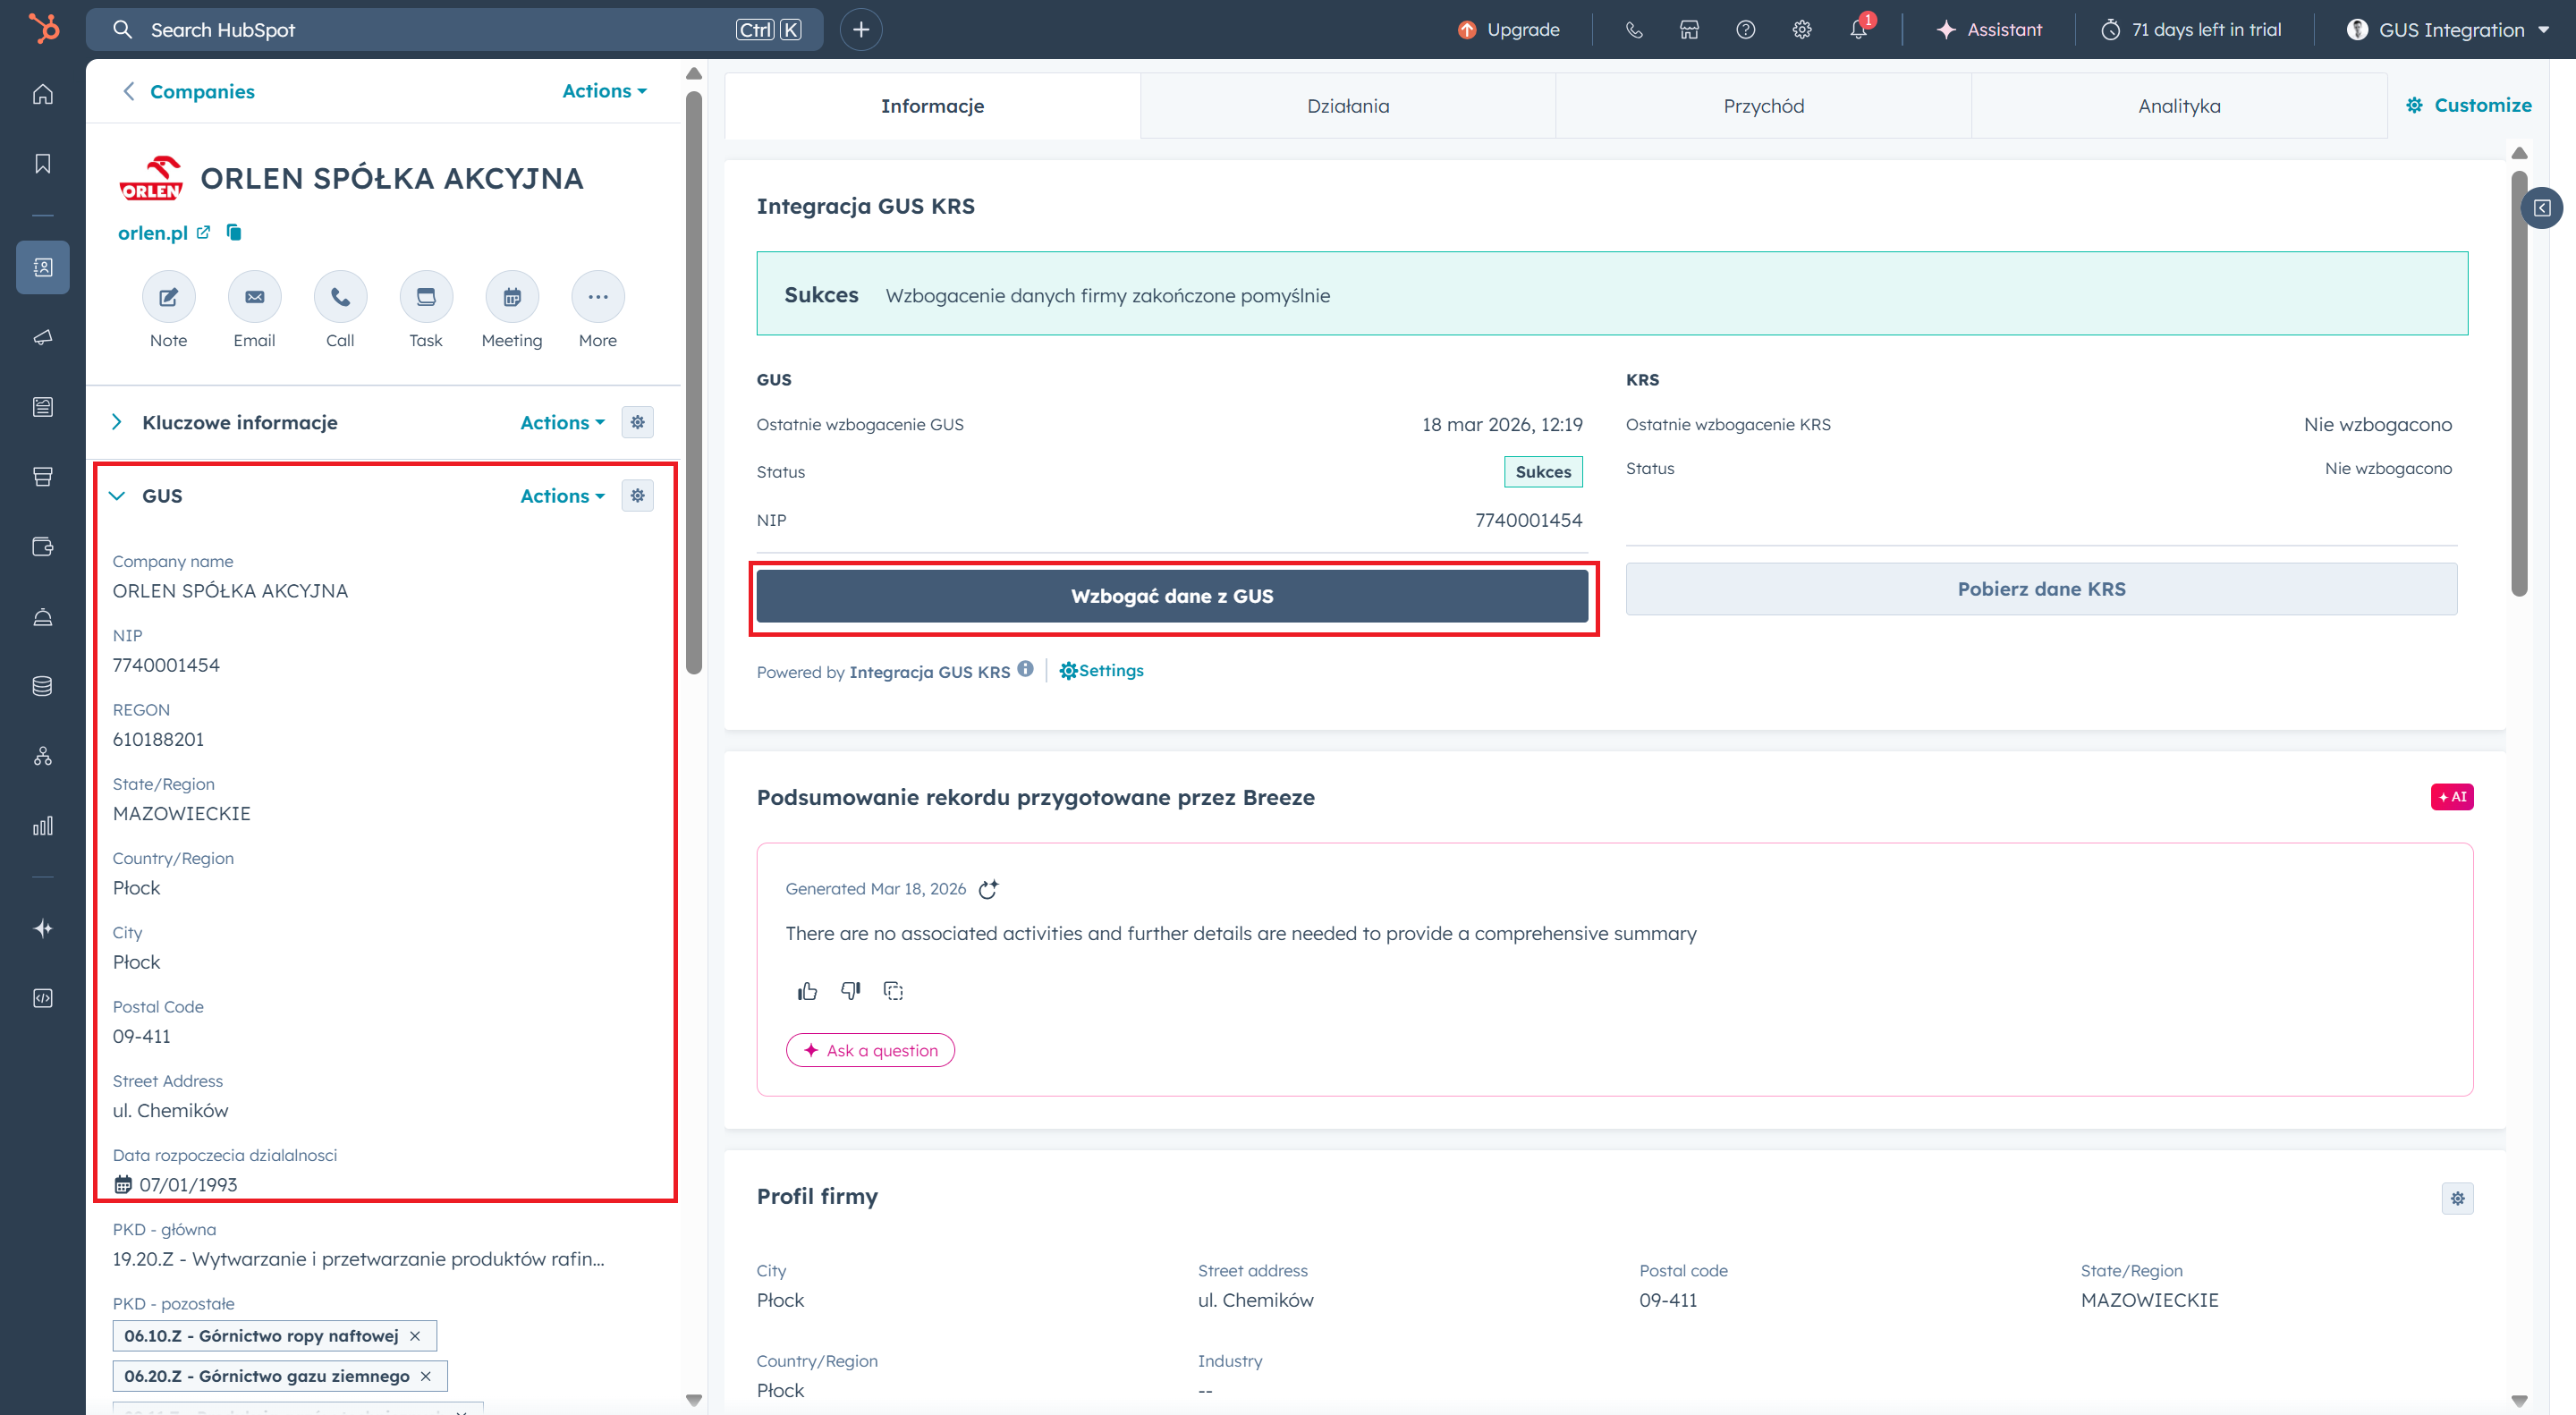Click the plus quick-create button

click(x=861, y=30)
